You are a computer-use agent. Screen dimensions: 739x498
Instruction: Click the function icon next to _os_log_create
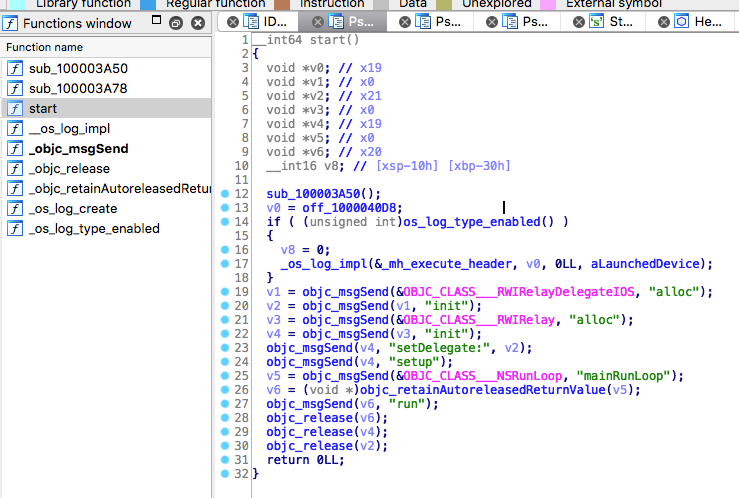point(15,209)
